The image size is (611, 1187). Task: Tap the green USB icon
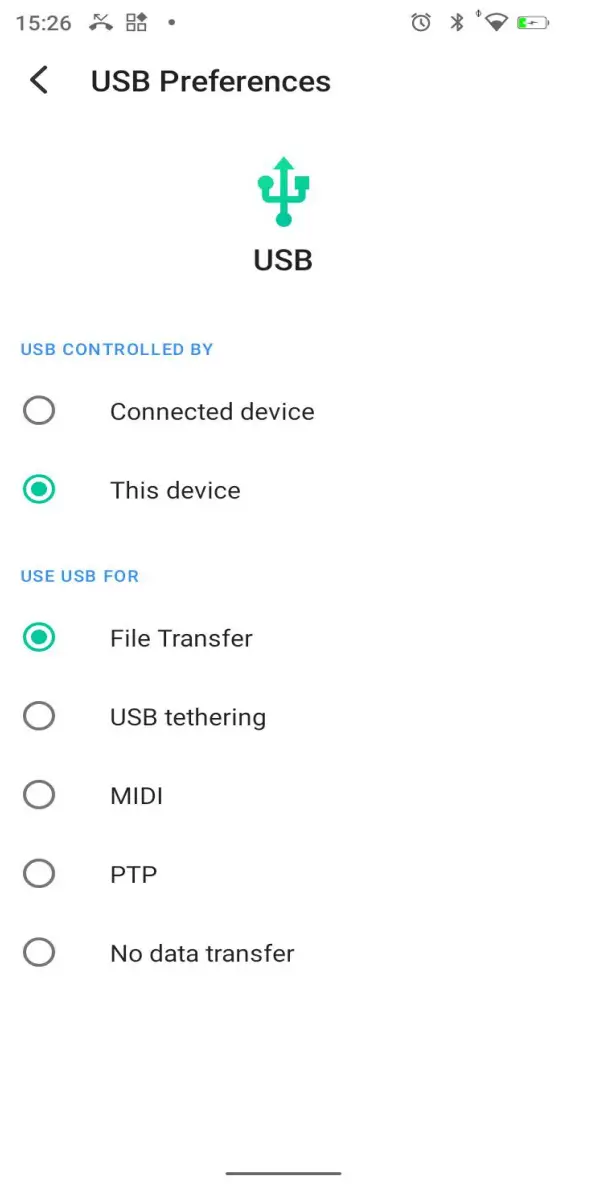pos(283,190)
